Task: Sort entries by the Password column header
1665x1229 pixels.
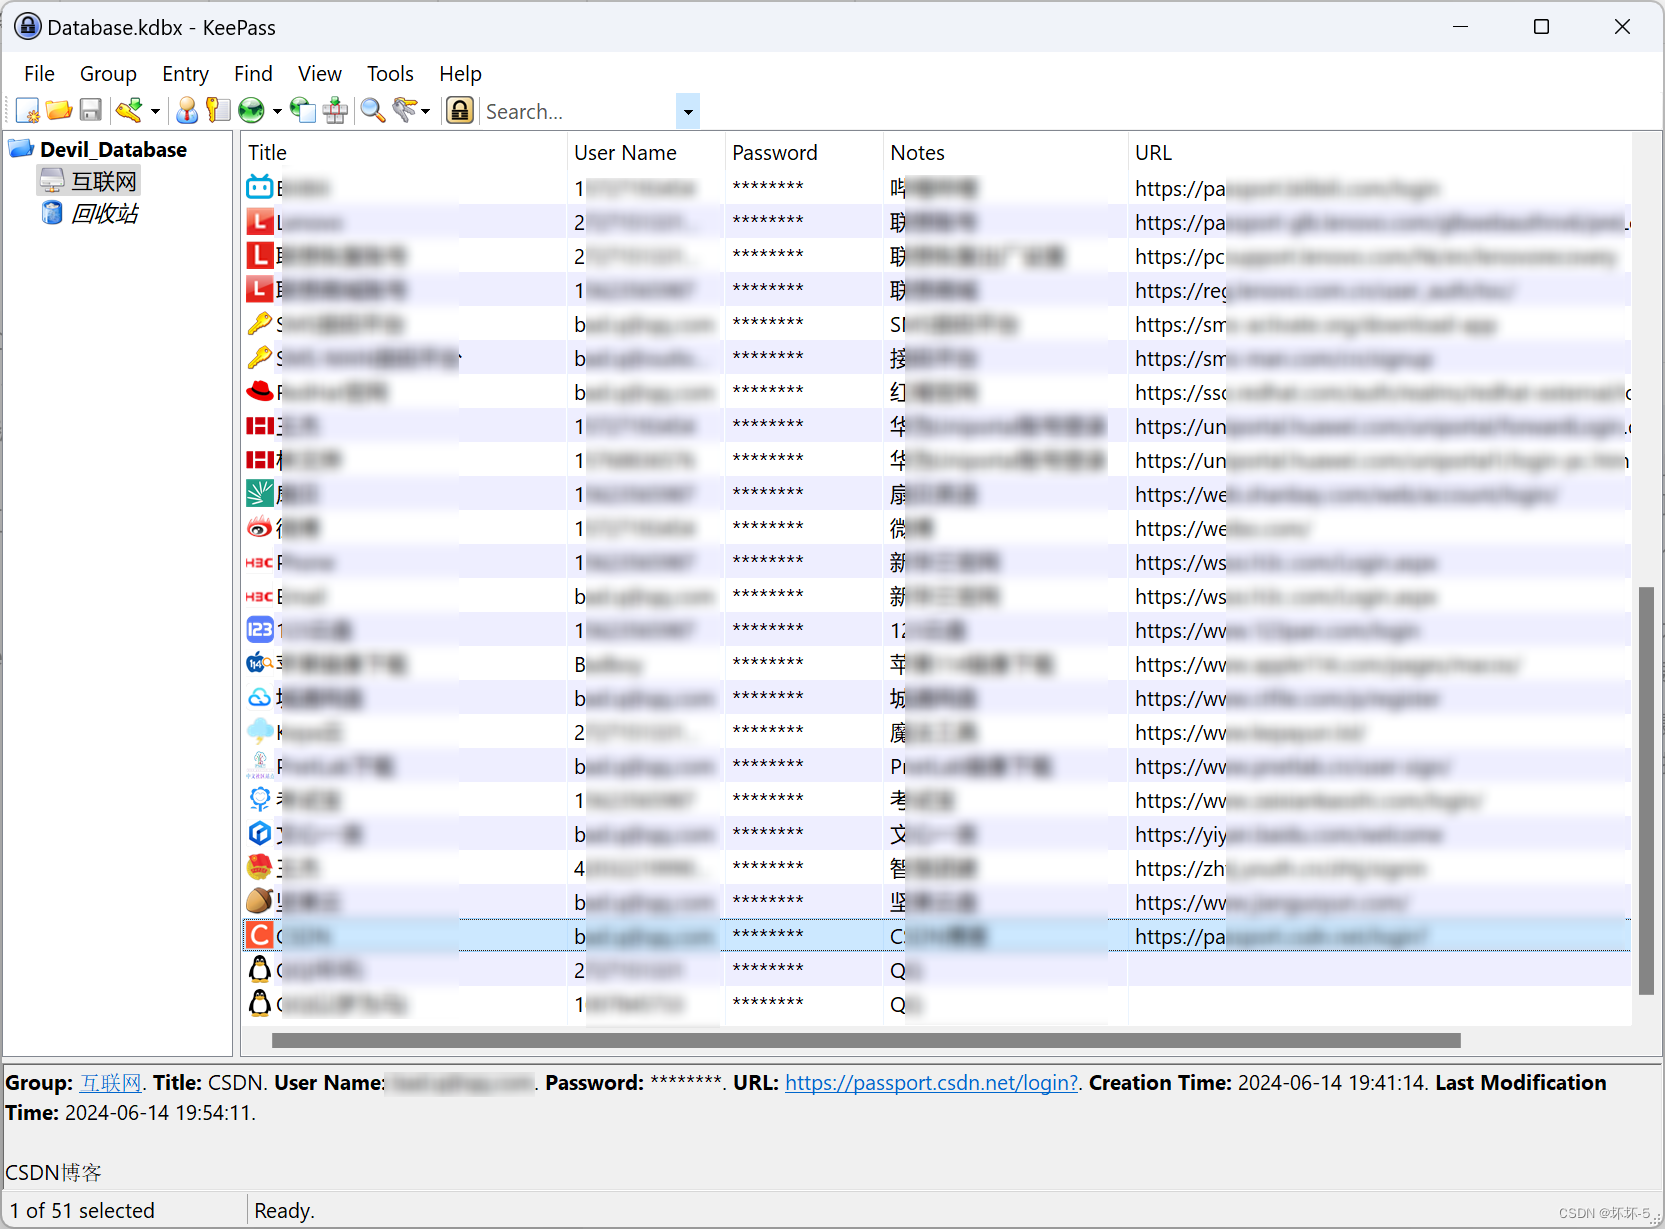Action: [804, 152]
